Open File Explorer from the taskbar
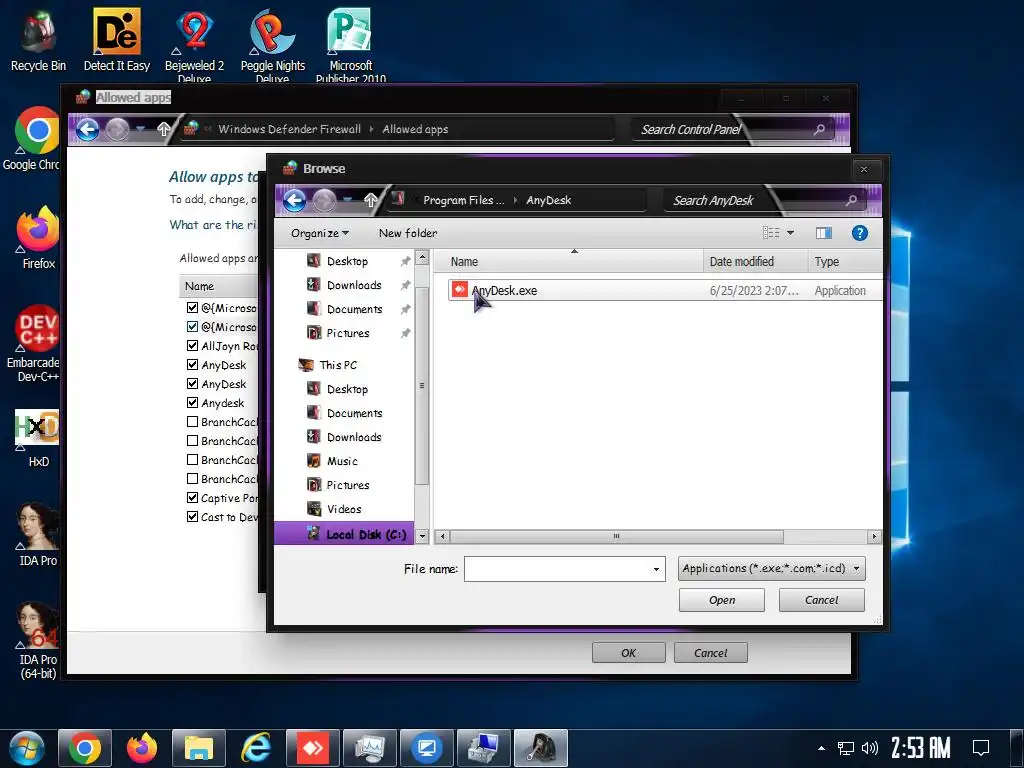The image size is (1024, 768). (199, 748)
